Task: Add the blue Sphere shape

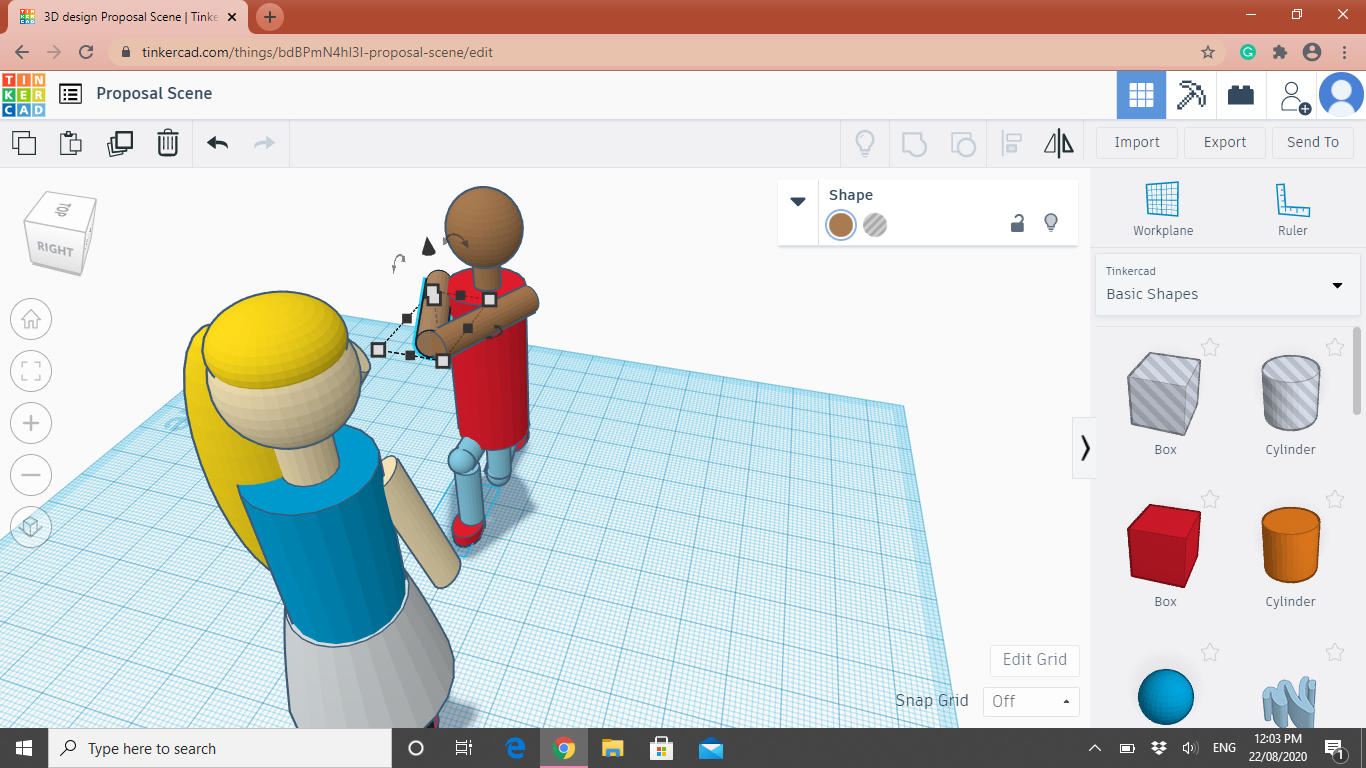Action: tap(1166, 697)
